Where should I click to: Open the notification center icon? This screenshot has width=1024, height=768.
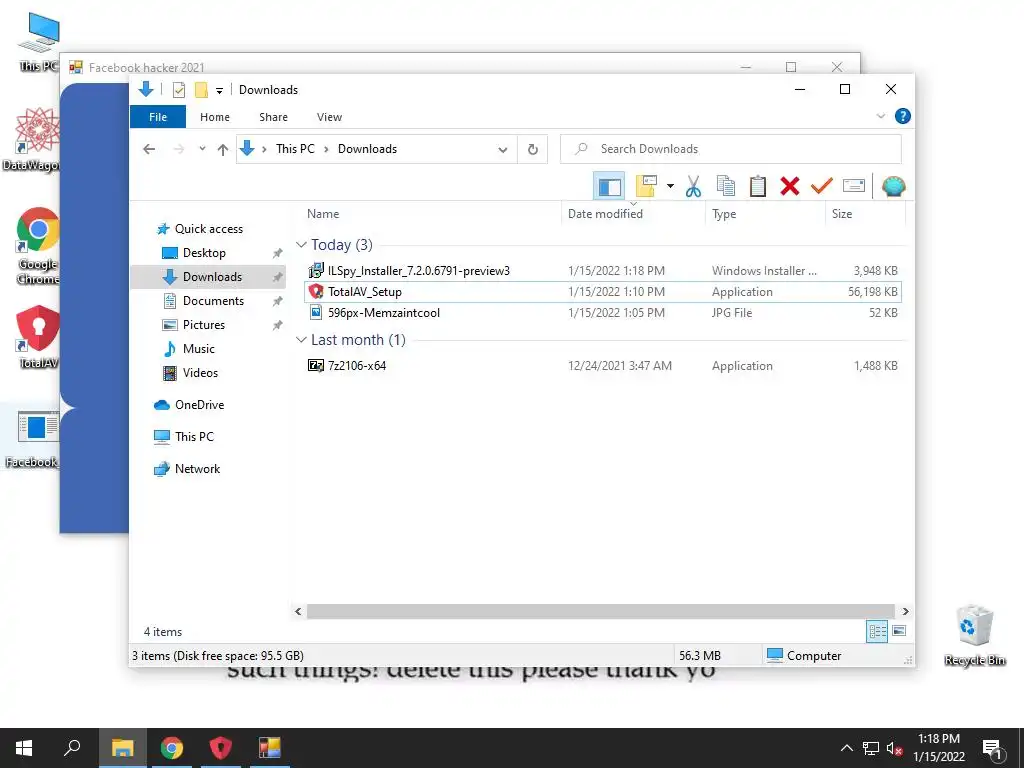coord(992,748)
